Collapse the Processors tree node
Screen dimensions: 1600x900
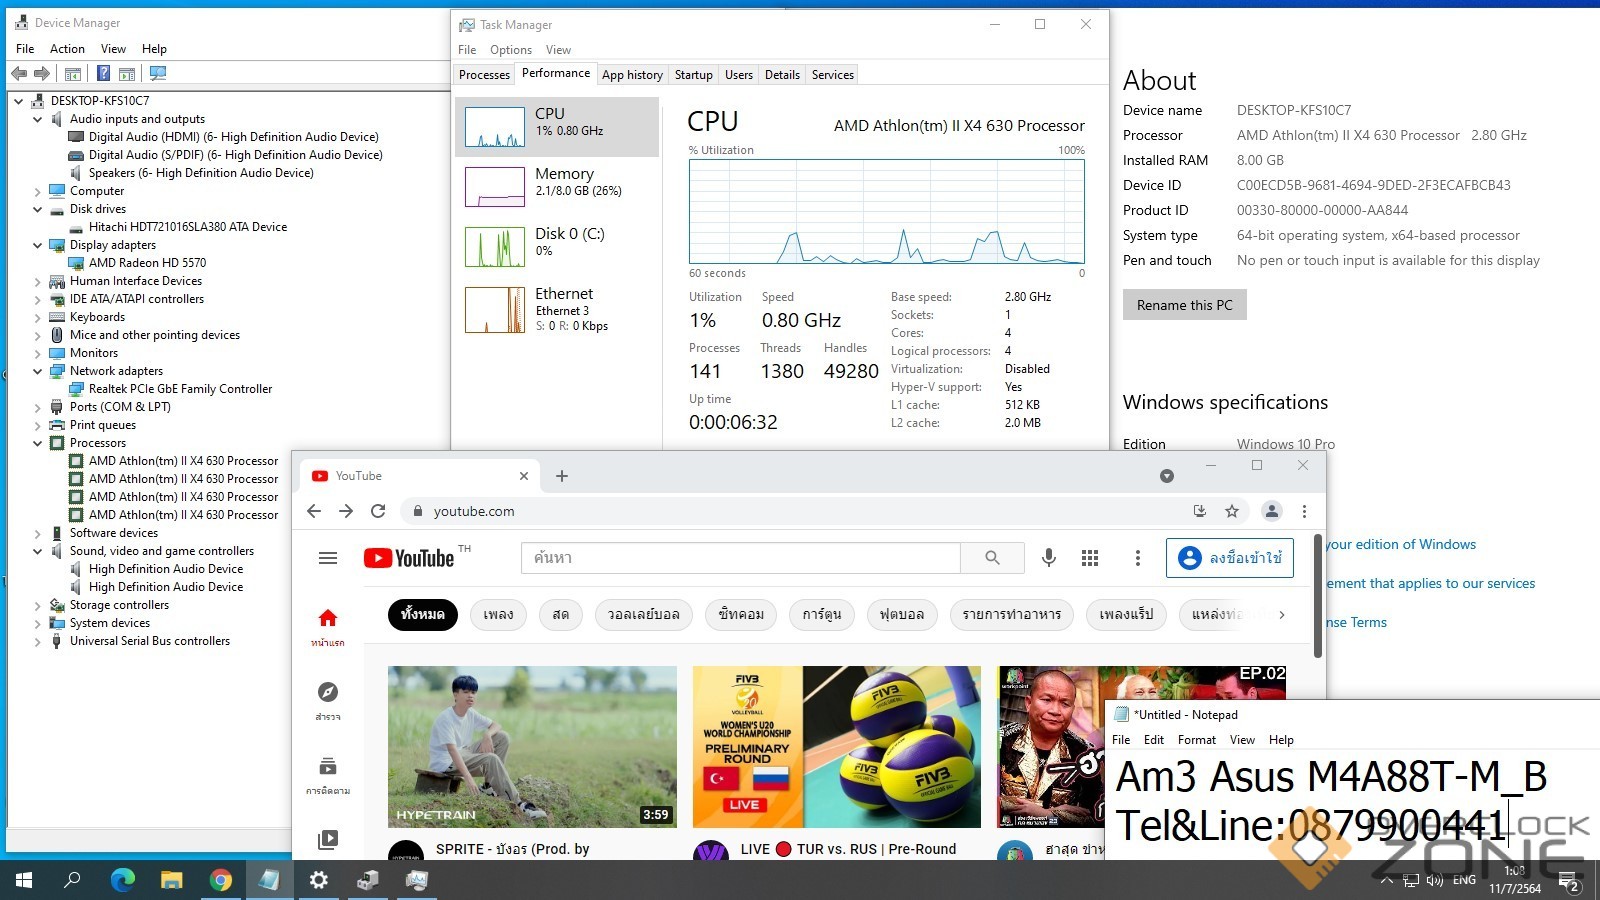click(38, 443)
